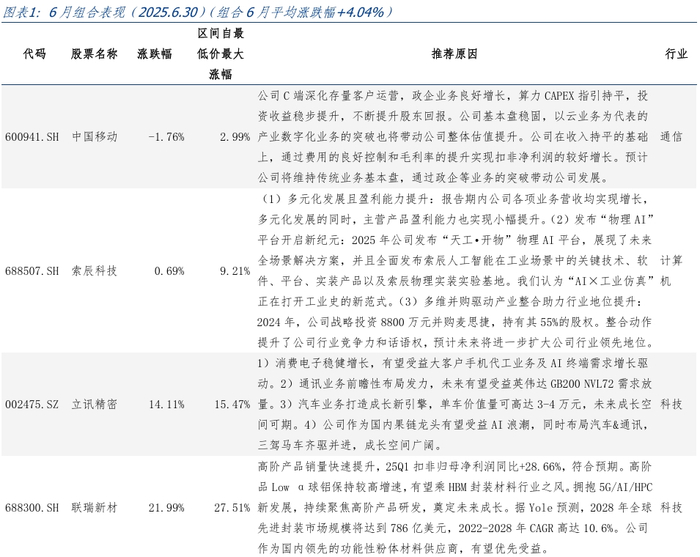Click the 15.47% max gain value

point(232,404)
